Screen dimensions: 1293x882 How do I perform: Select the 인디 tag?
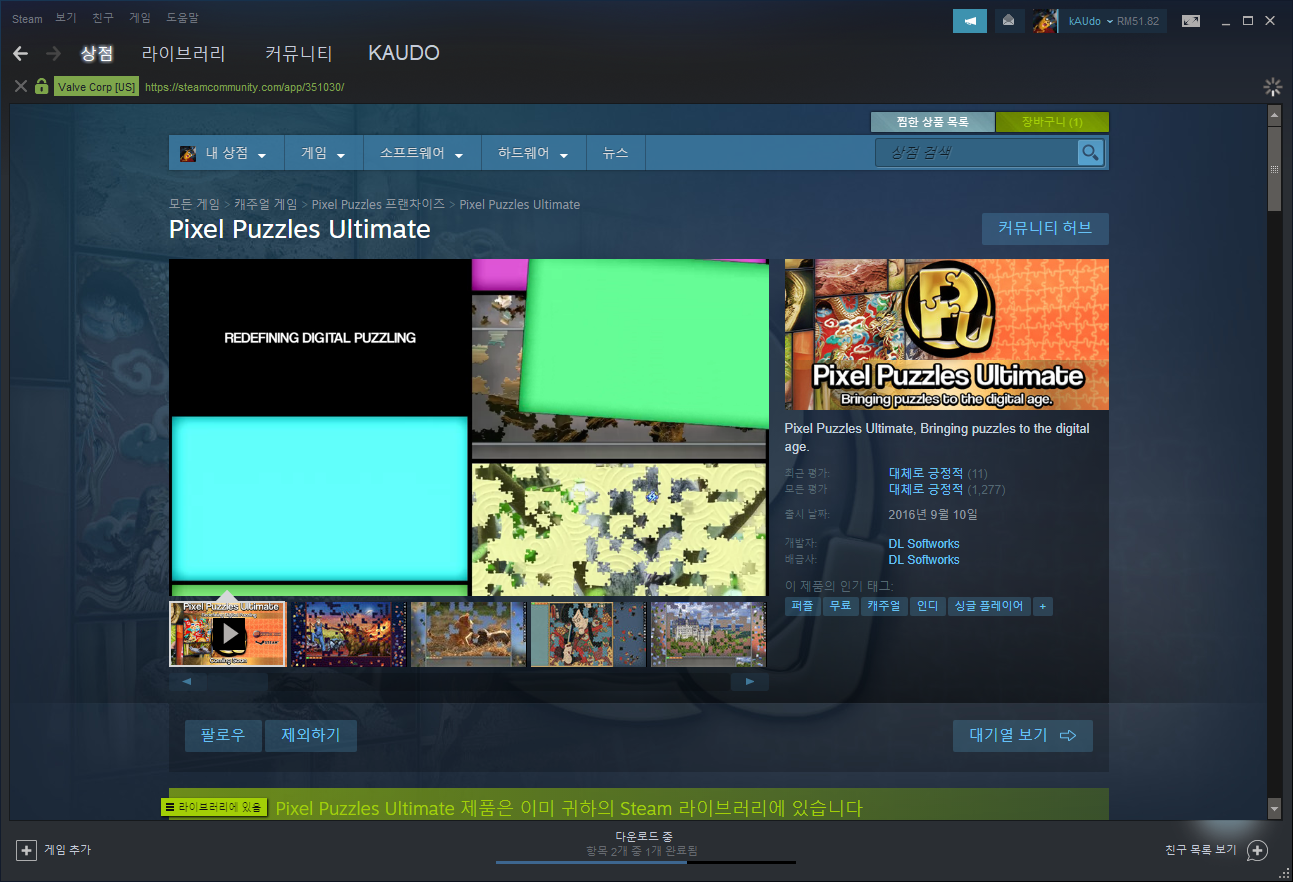coord(928,606)
